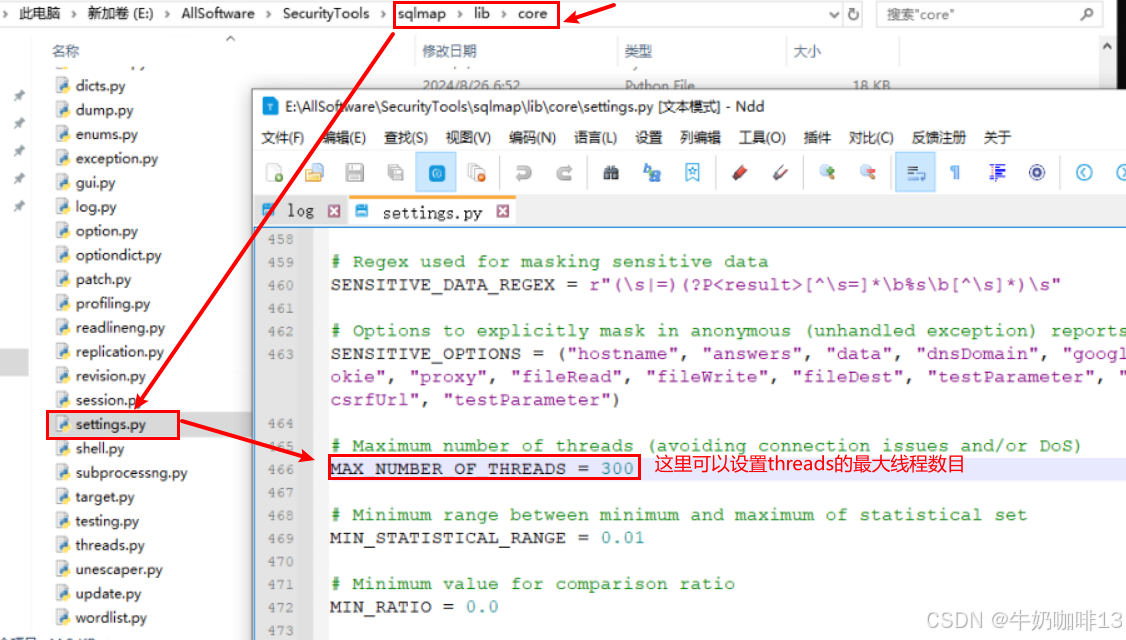
Task: Zoom in with the magnifier plus icon
Action: [x=827, y=173]
